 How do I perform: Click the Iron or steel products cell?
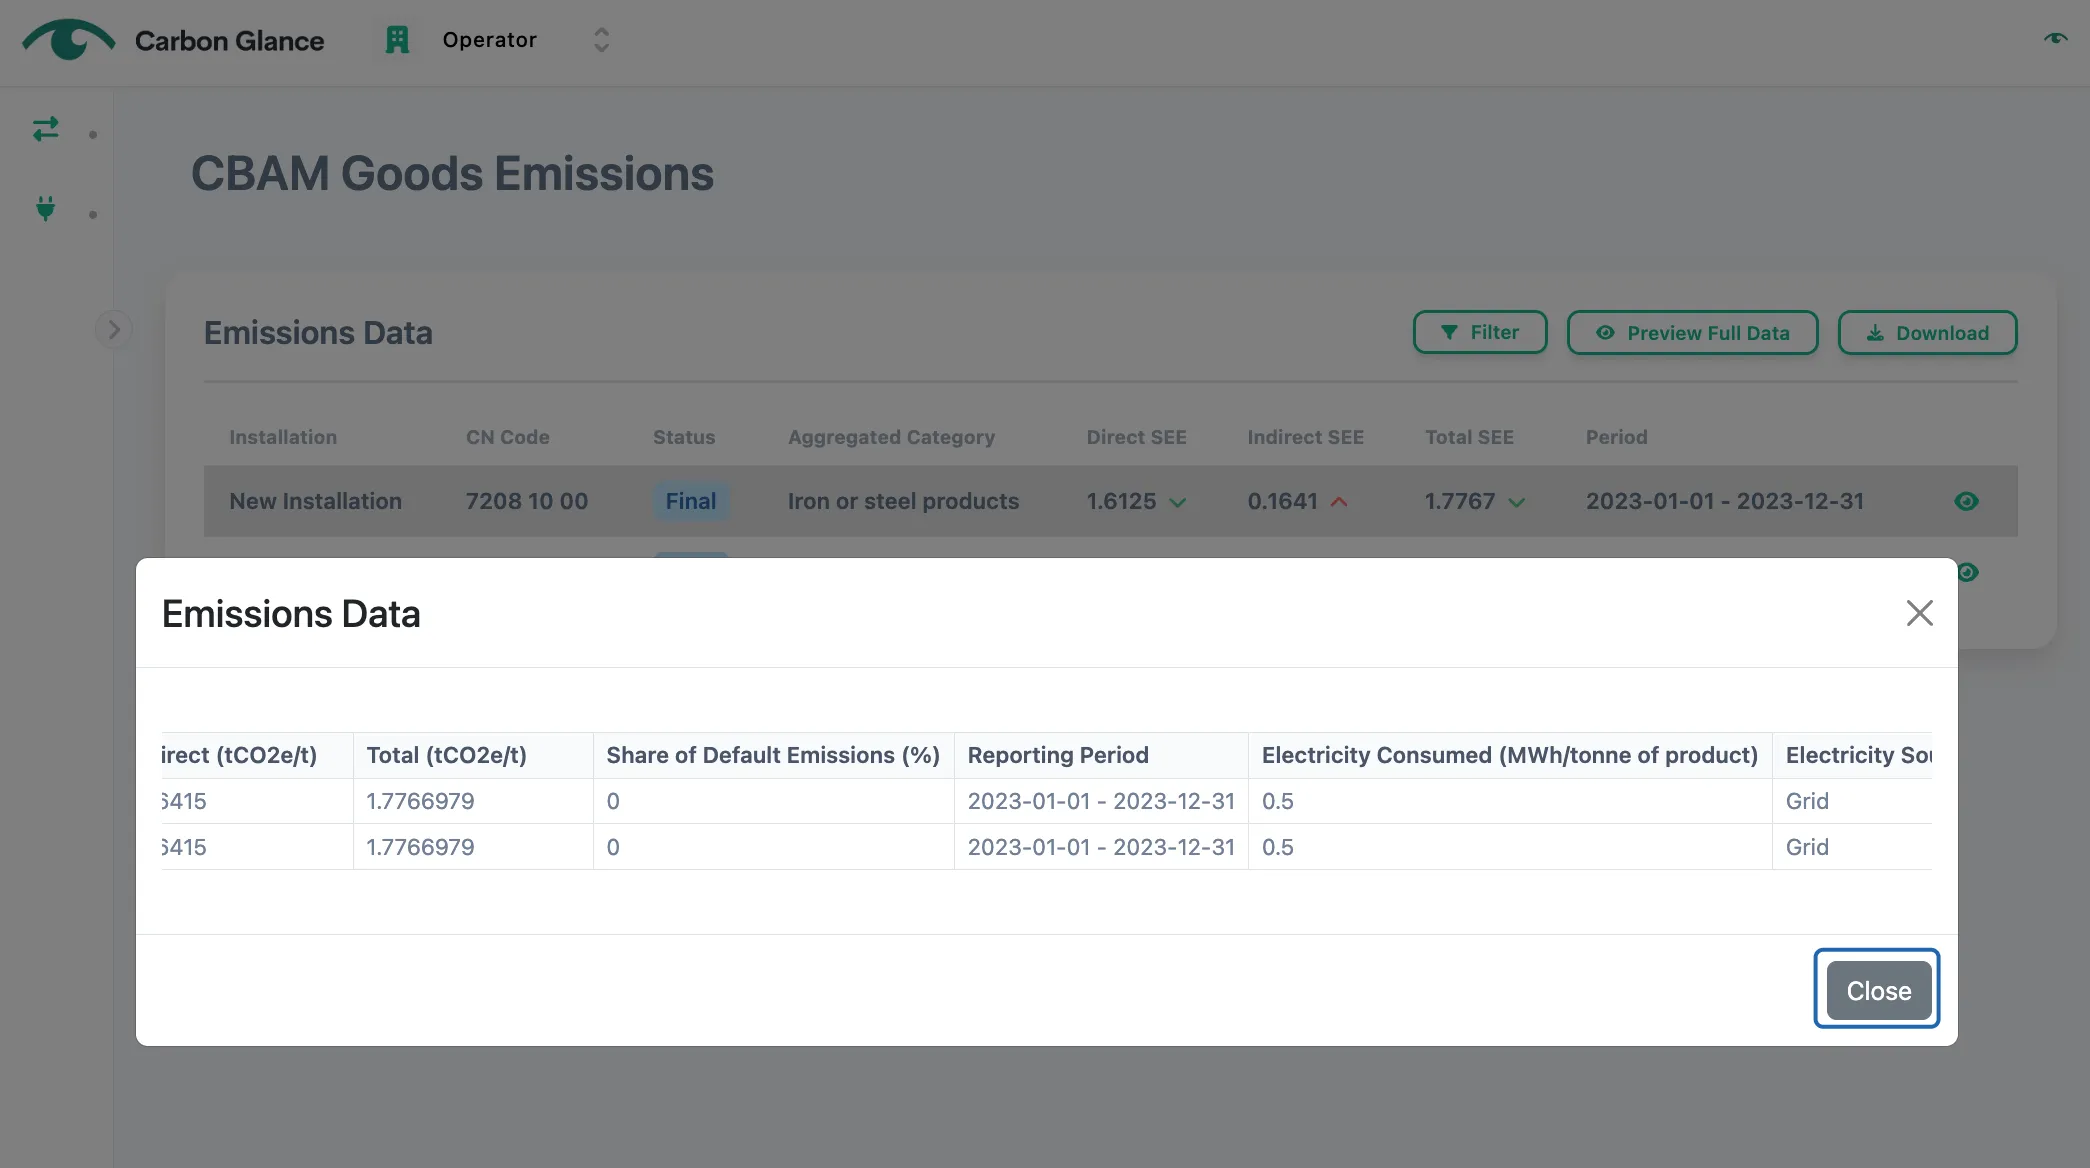pyautogui.click(x=903, y=501)
